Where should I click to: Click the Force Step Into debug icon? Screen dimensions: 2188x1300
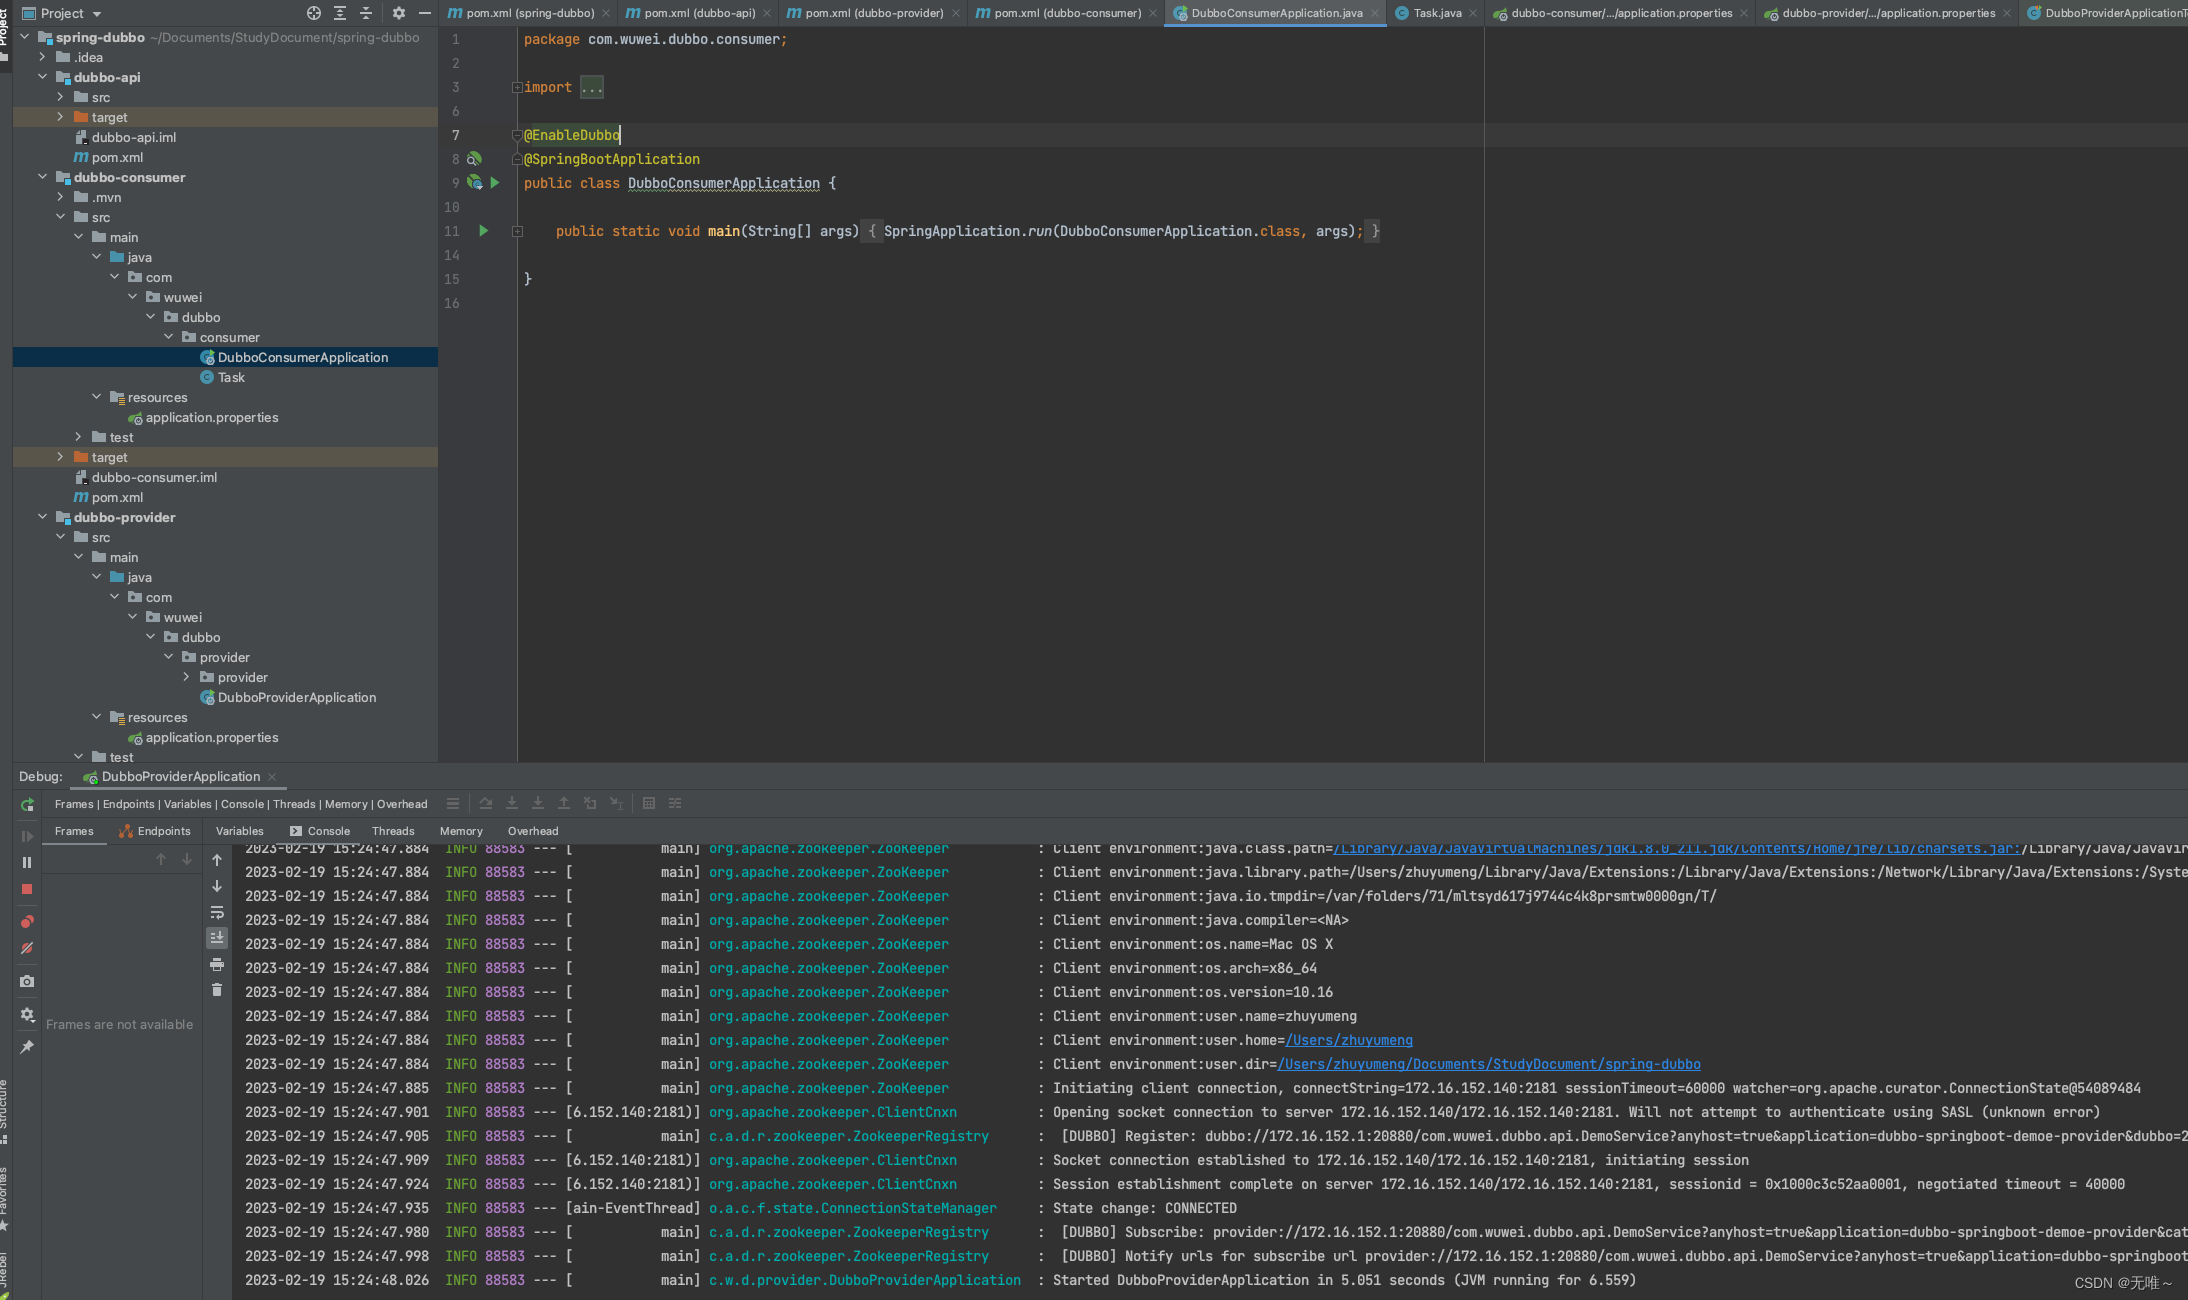pyautogui.click(x=538, y=803)
